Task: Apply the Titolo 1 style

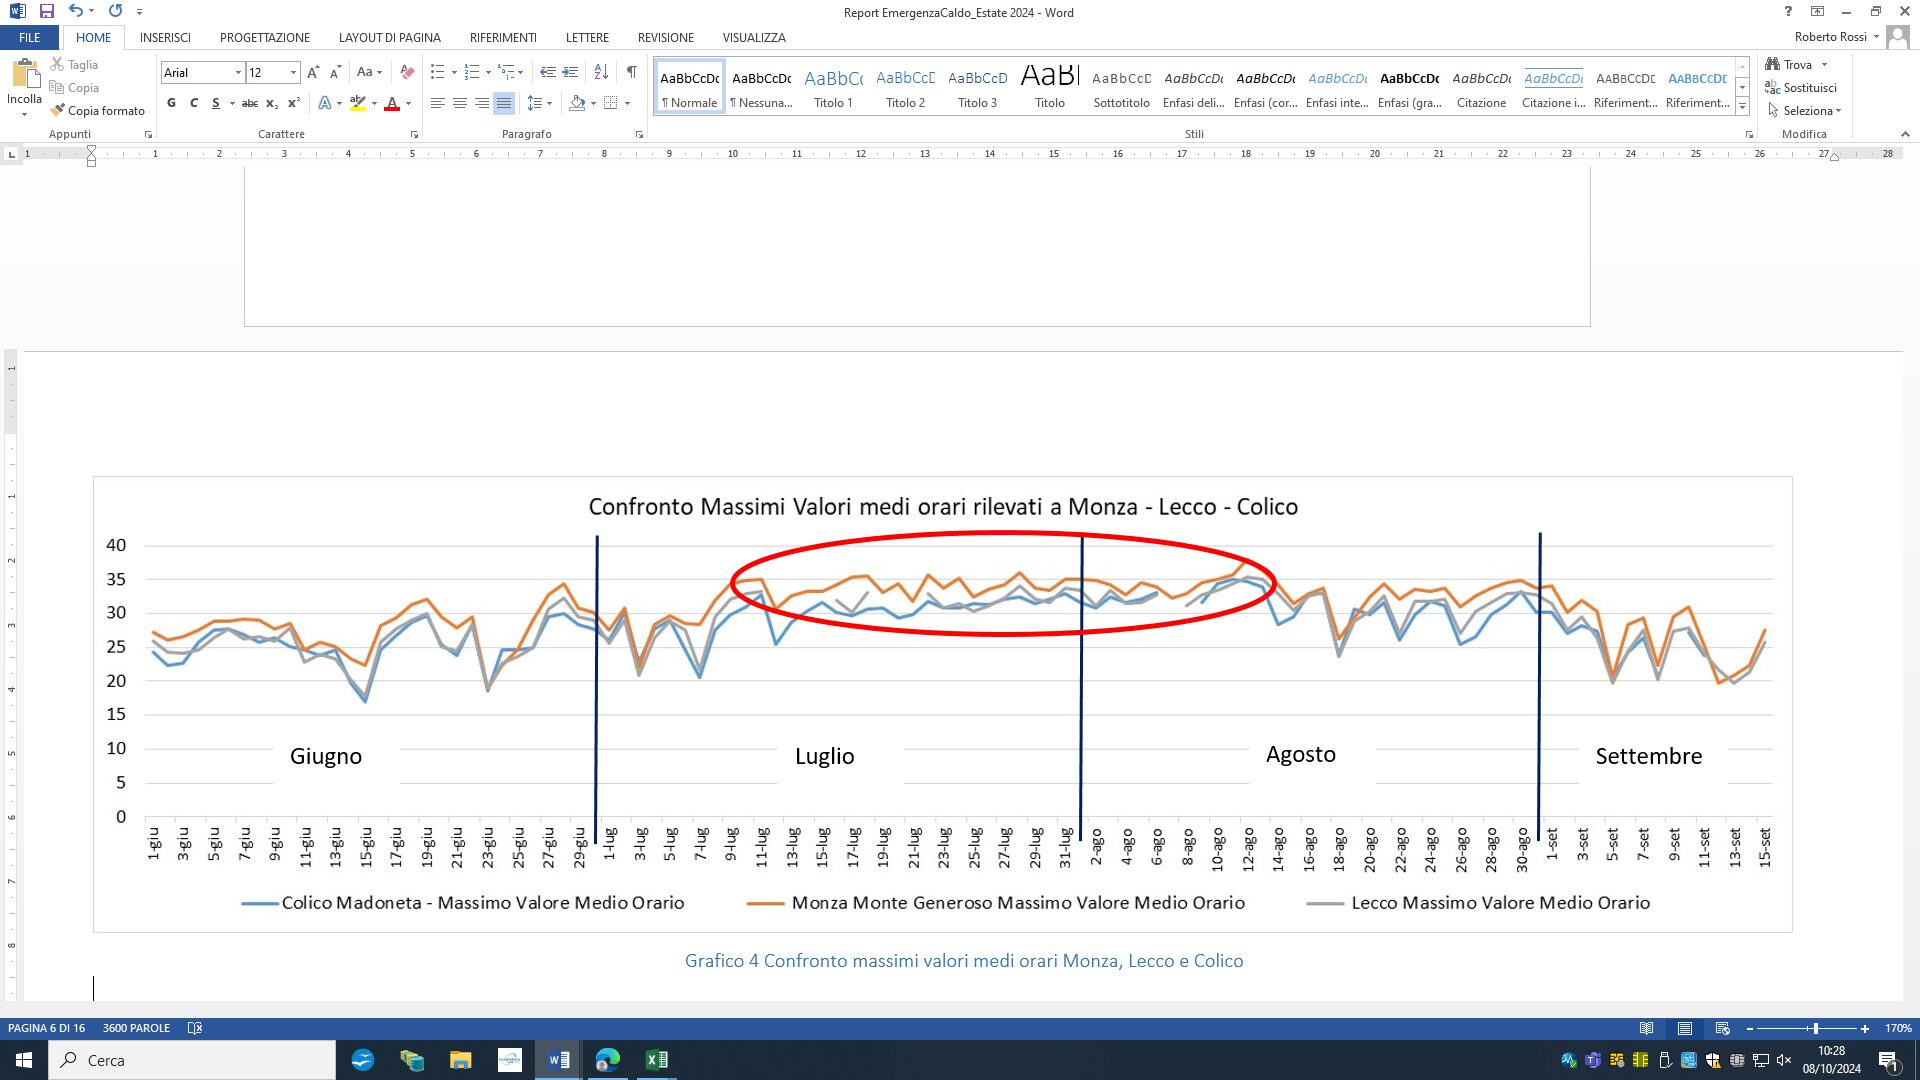Action: click(x=833, y=87)
